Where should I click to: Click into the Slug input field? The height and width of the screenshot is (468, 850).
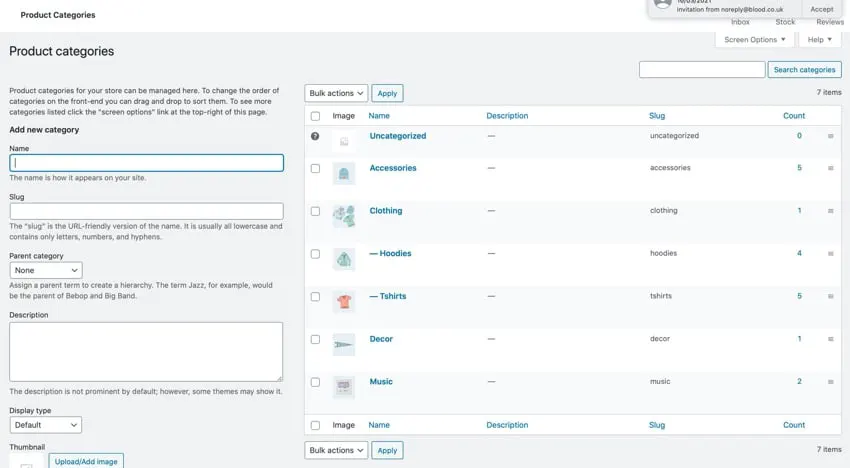coord(146,211)
